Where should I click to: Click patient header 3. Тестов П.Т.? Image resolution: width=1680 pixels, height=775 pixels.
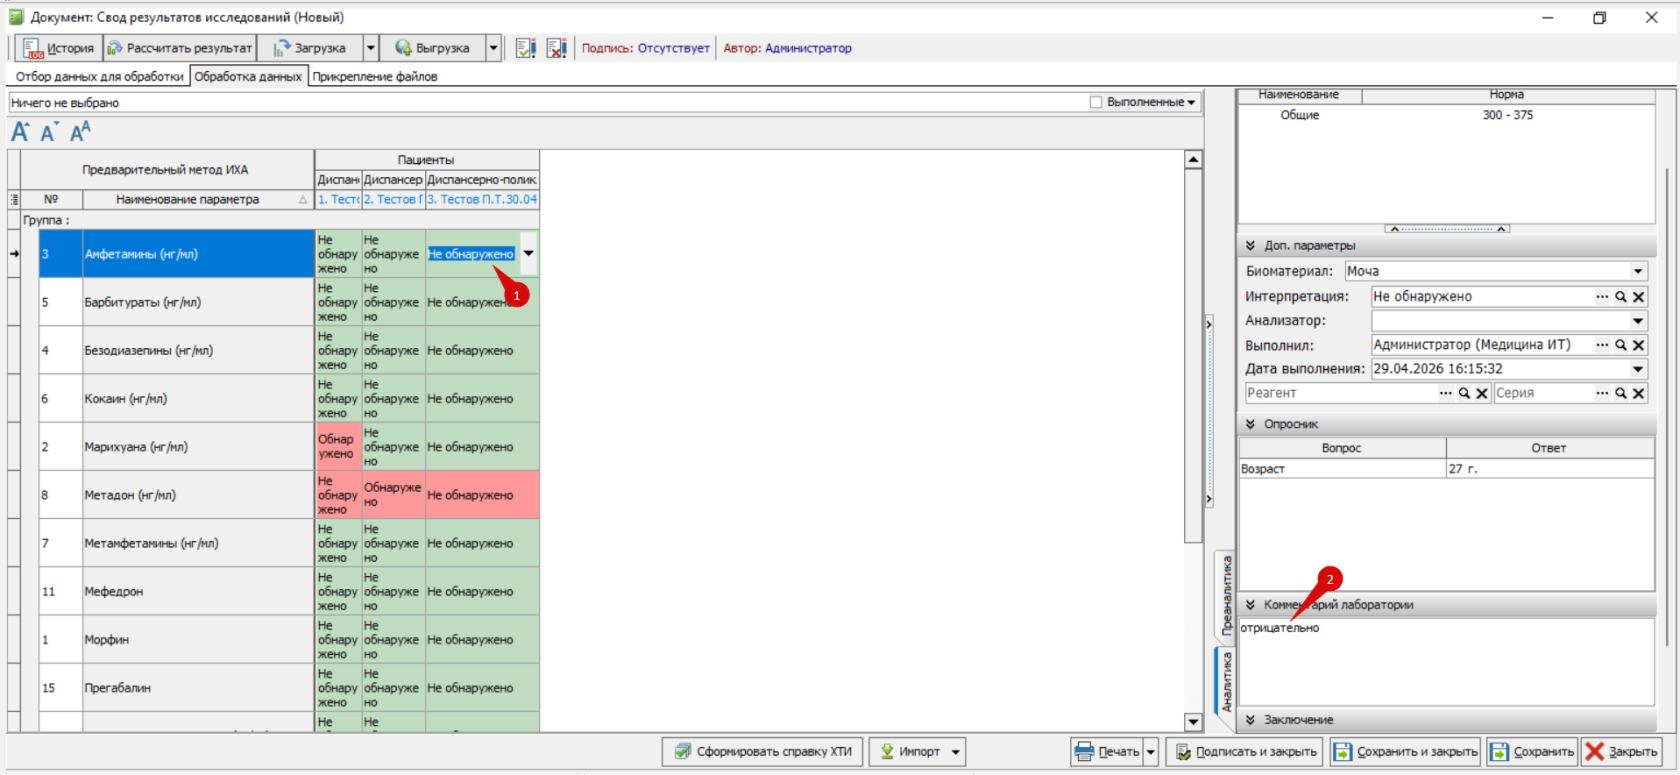click(x=482, y=199)
